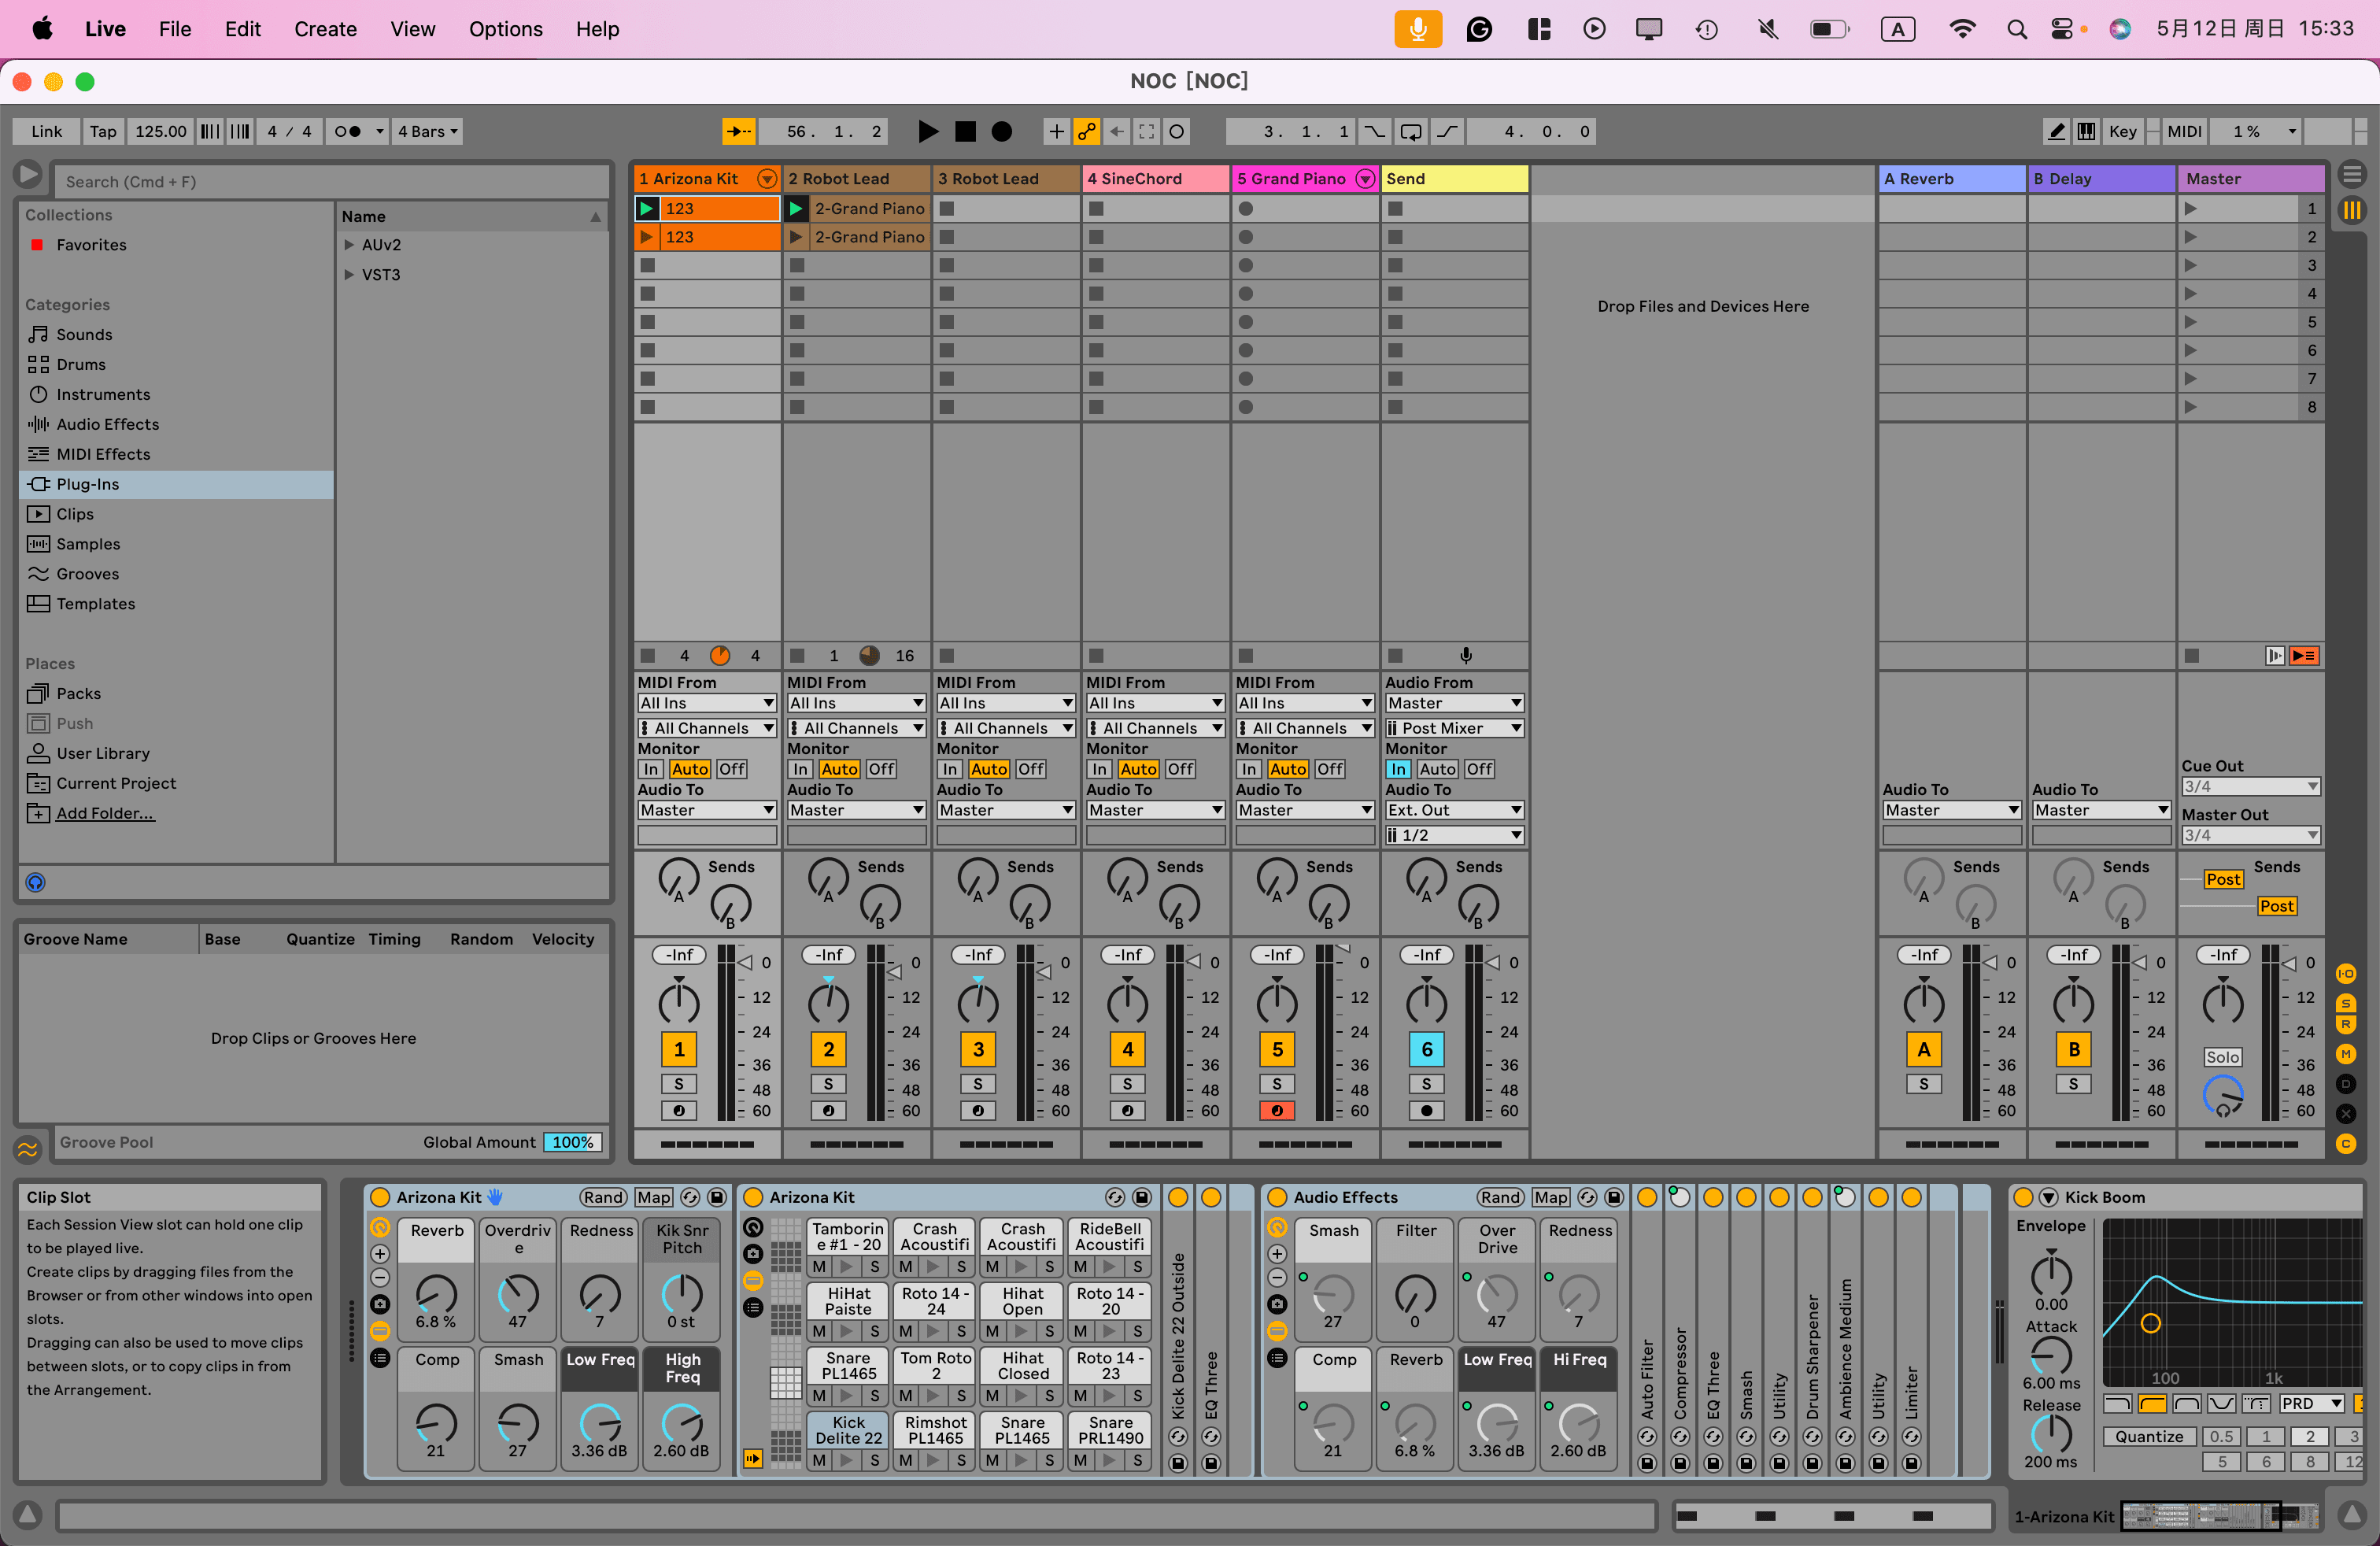Open the 4 Bars quantization dropdown
Screen dimensions: 2380x1546
[428, 131]
